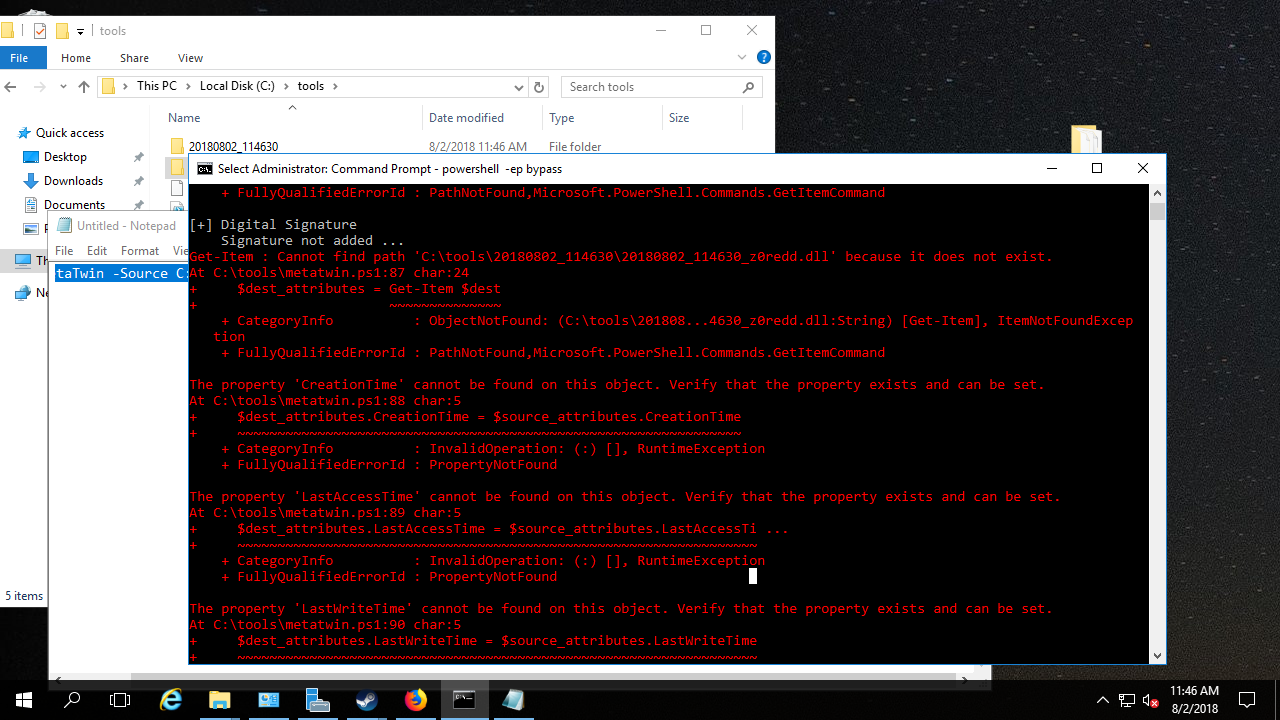Go up one folder level
This screenshot has width=1280, height=720.
coord(84,87)
